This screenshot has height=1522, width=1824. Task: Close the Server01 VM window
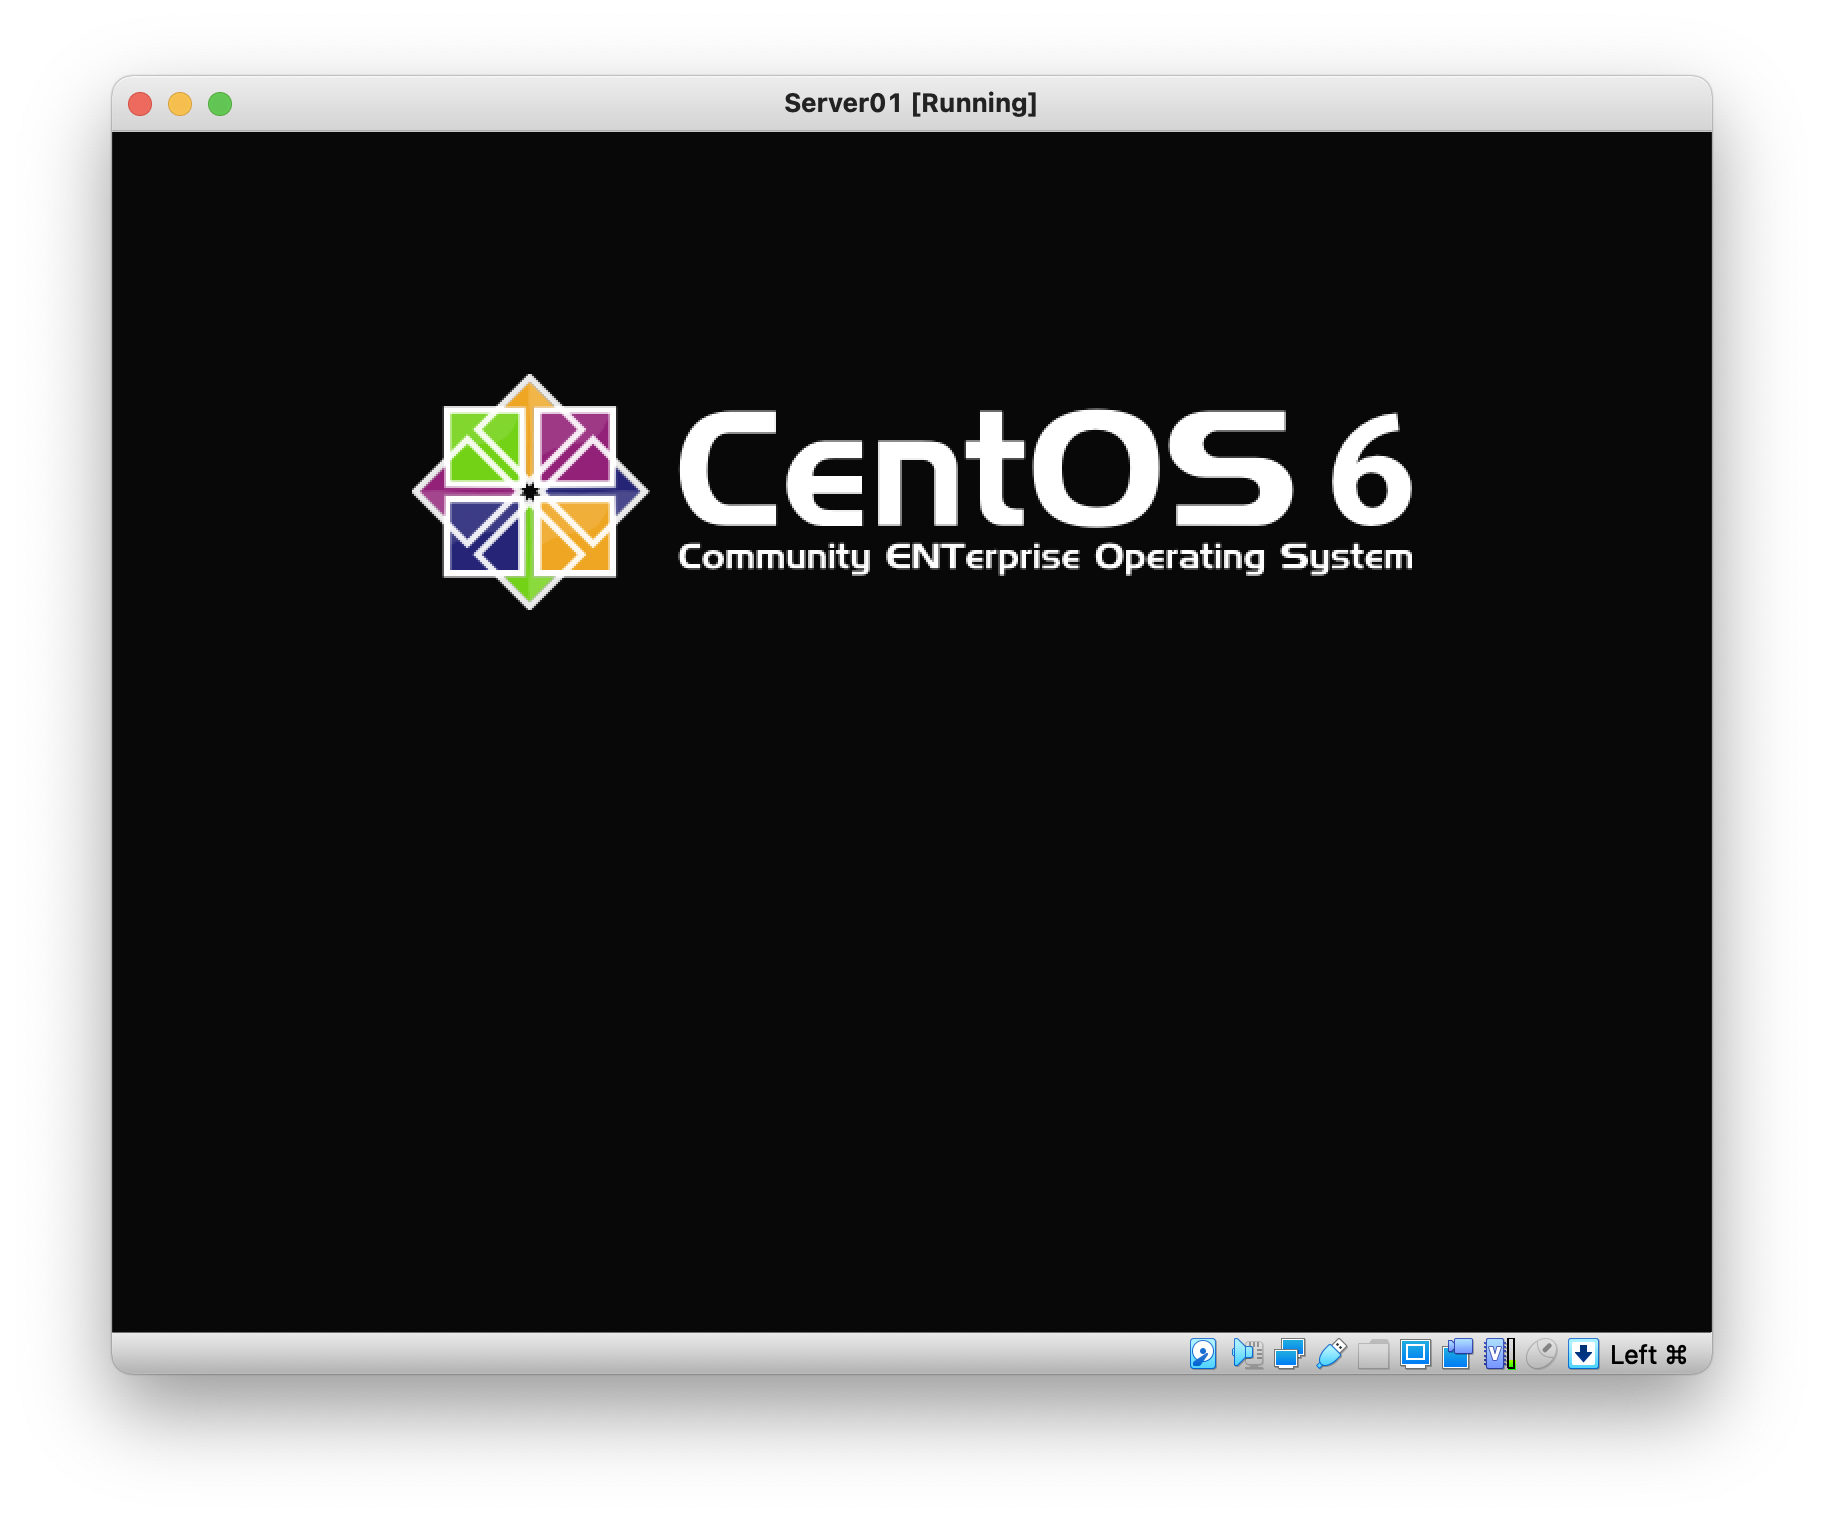pos(140,104)
